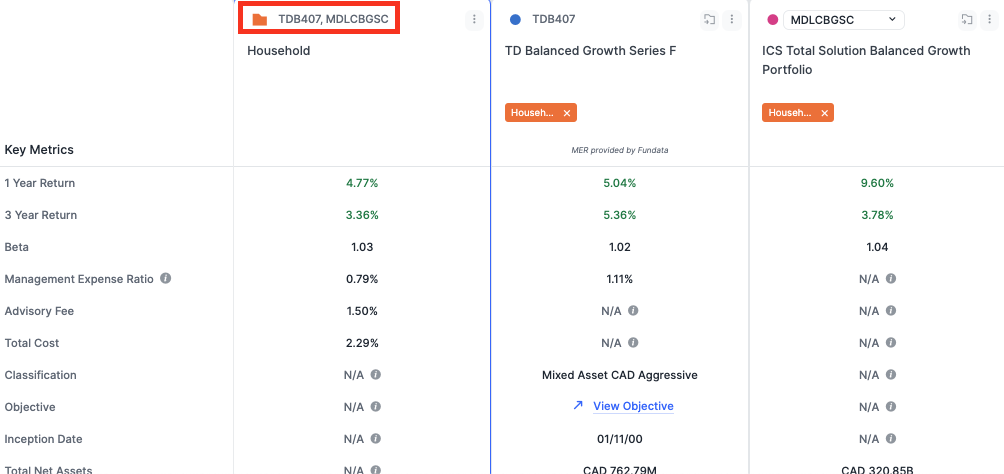Click info icon next to Household Classification N/A
This screenshot has height=474, width=1004.
pos(376,375)
